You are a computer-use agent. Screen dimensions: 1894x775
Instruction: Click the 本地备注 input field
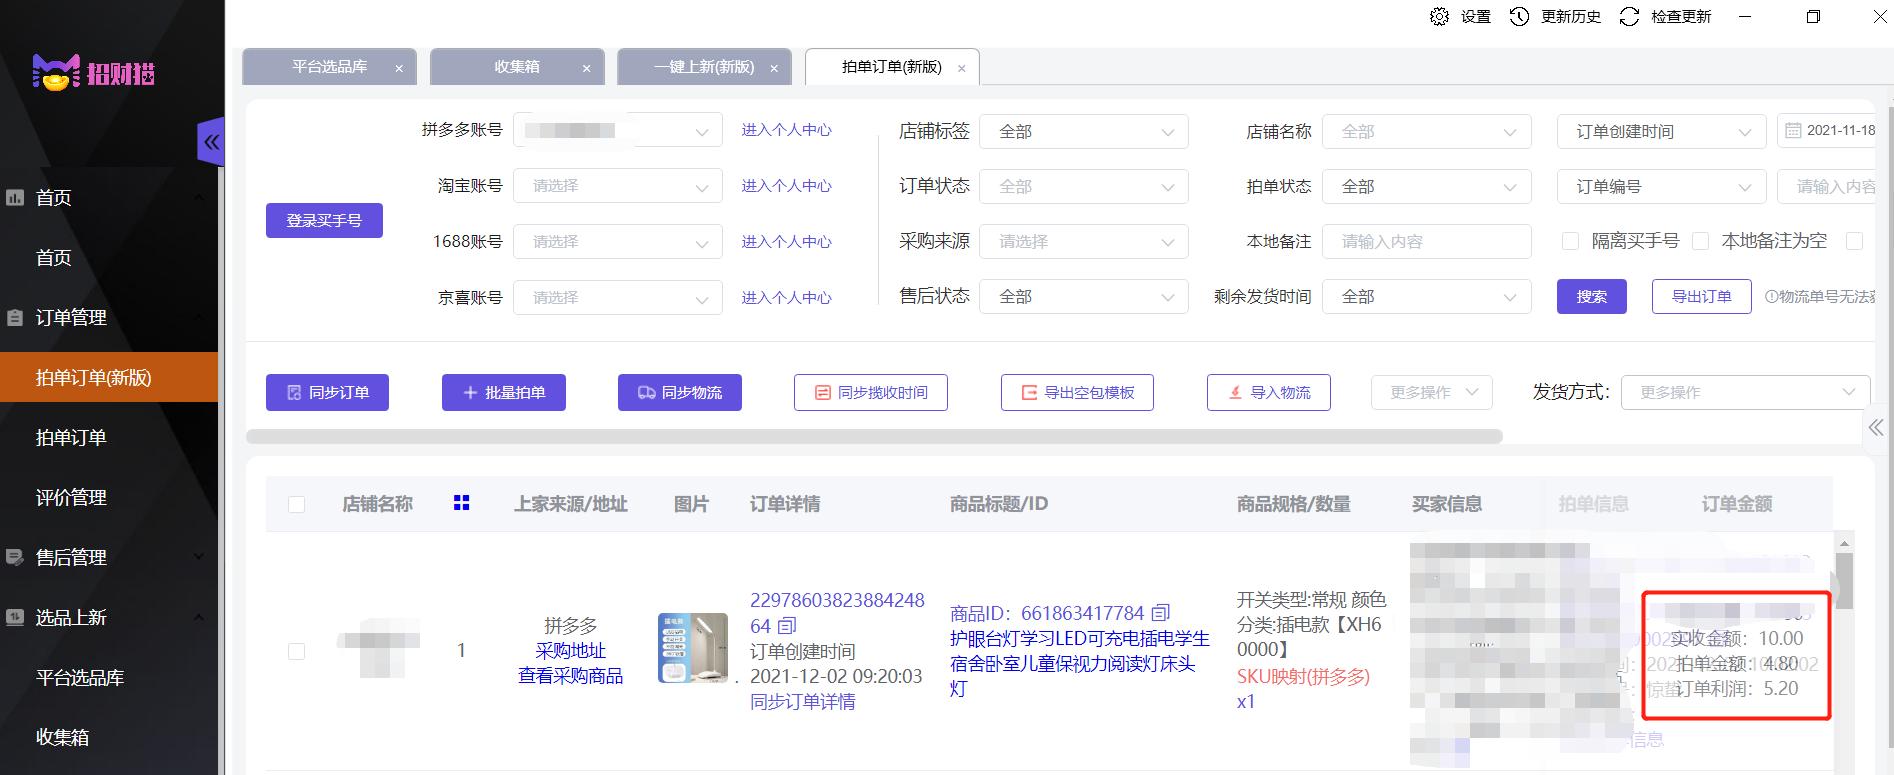click(x=1427, y=241)
